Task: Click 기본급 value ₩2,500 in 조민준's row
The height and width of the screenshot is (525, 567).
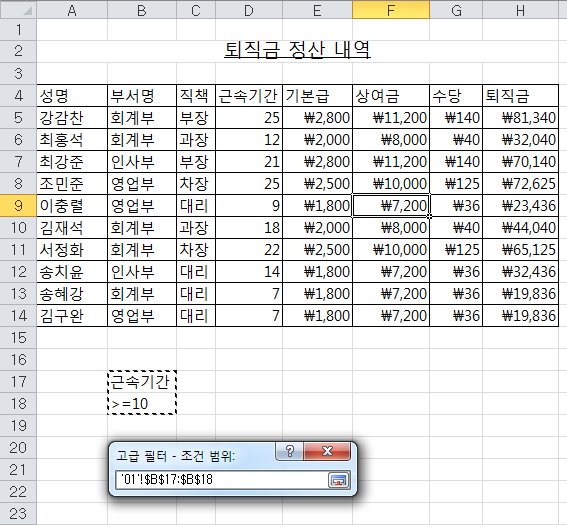Action: (x=317, y=184)
